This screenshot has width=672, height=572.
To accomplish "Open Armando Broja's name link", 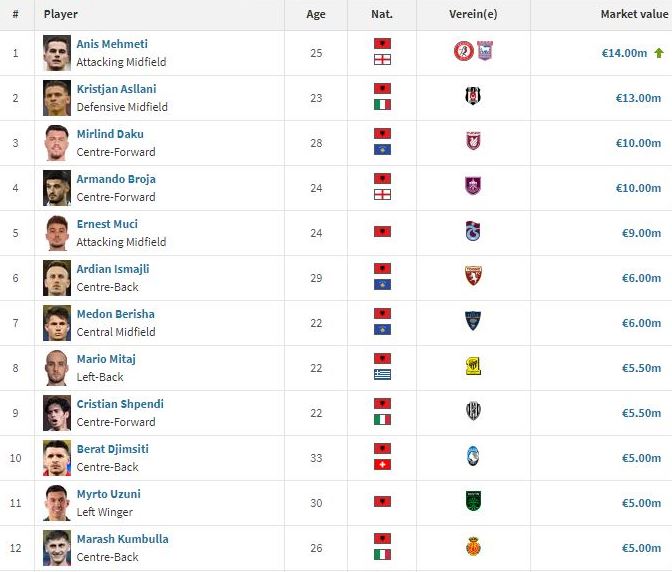I will click(x=116, y=179).
